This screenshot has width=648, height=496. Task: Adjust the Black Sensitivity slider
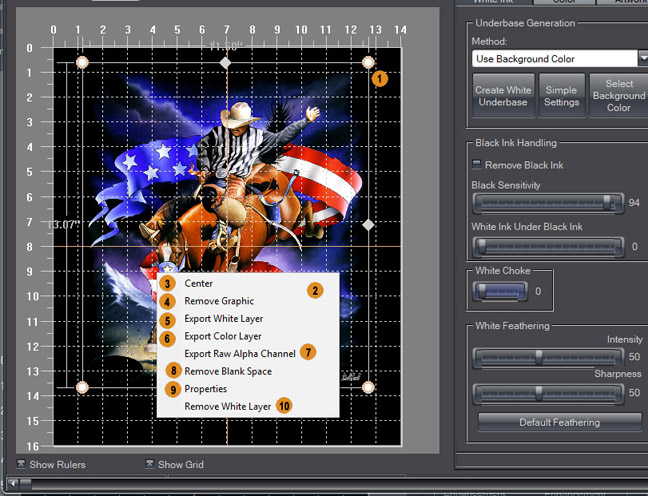pyautogui.click(x=548, y=203)
